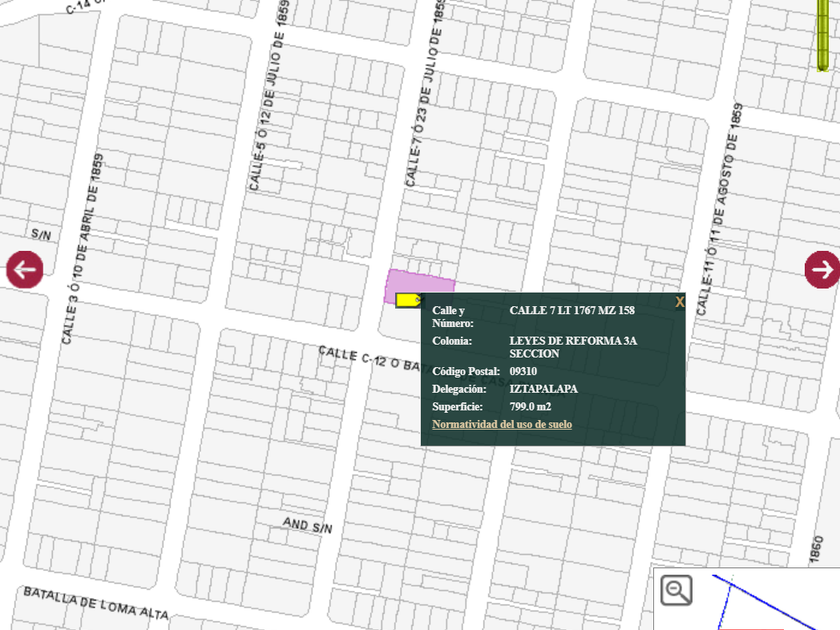Screen dimensions: 840x630
Task: Click the colonia LEYES DE REFORMA 3A SECCION
Action: point(572,347)
